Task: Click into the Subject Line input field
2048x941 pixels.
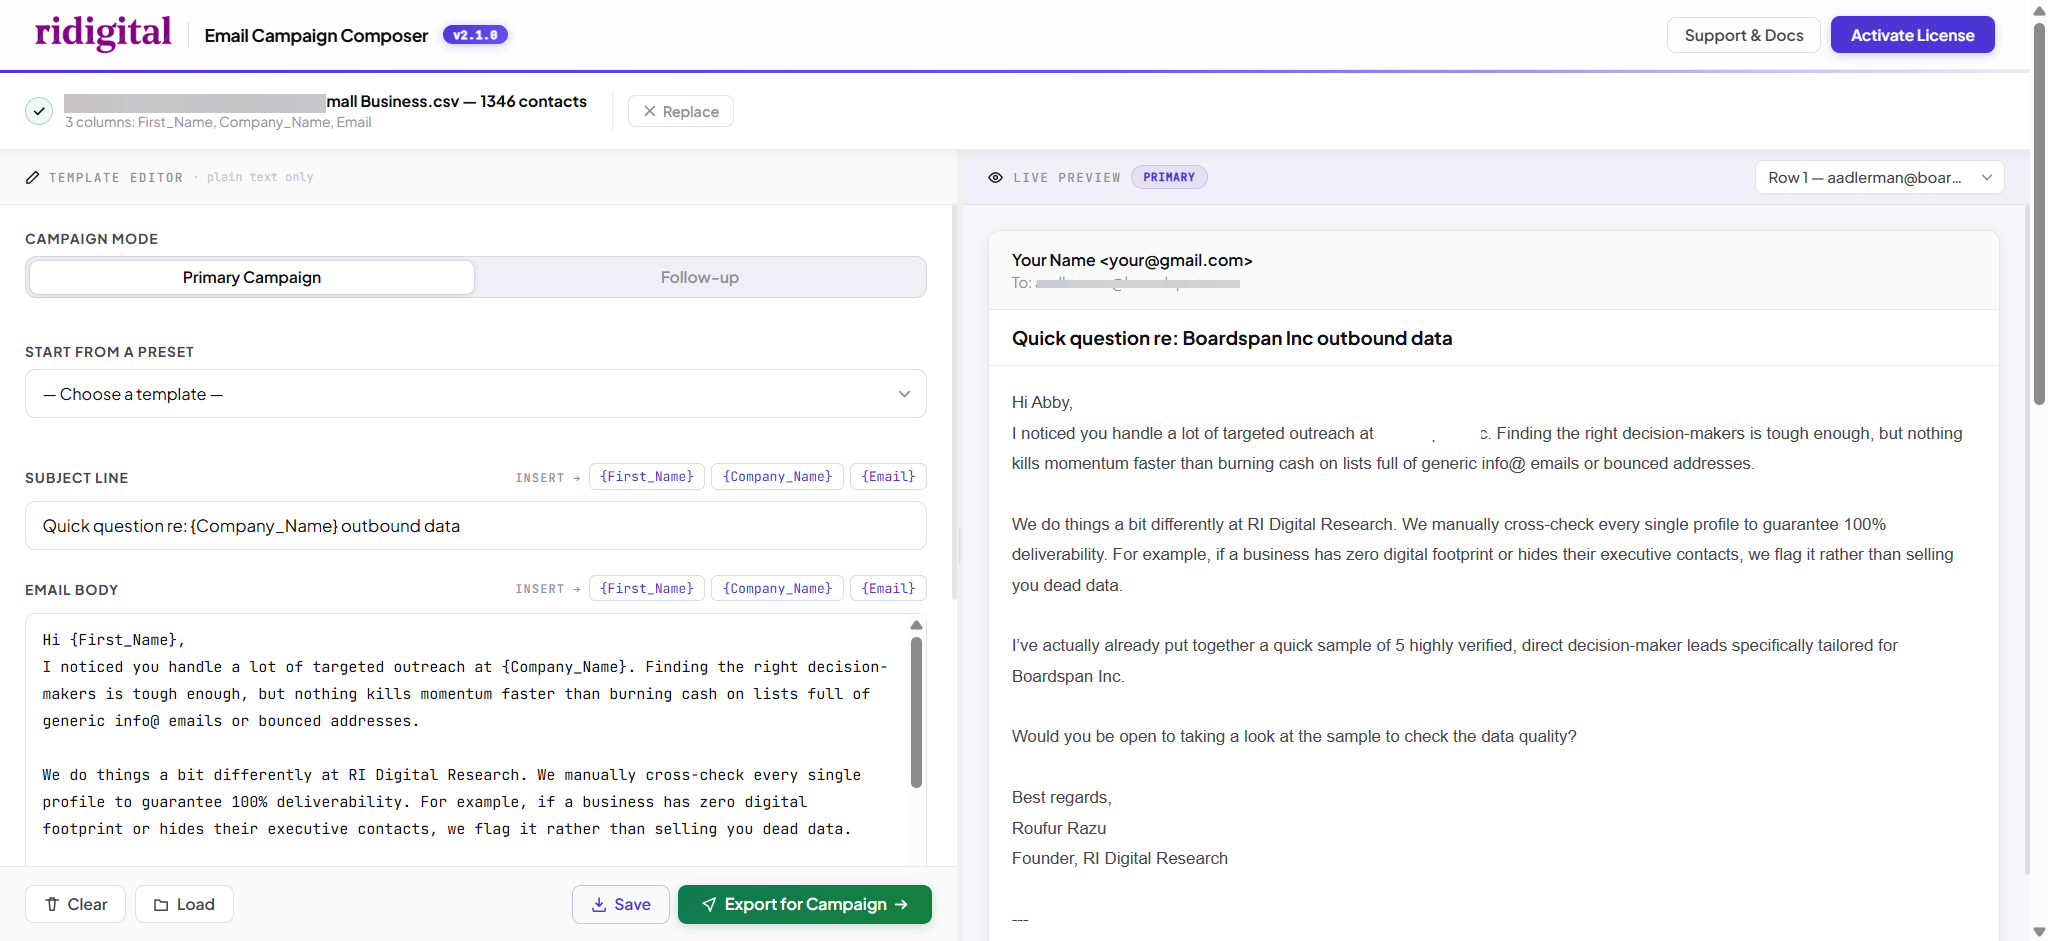Action: (x=476, y=526)
